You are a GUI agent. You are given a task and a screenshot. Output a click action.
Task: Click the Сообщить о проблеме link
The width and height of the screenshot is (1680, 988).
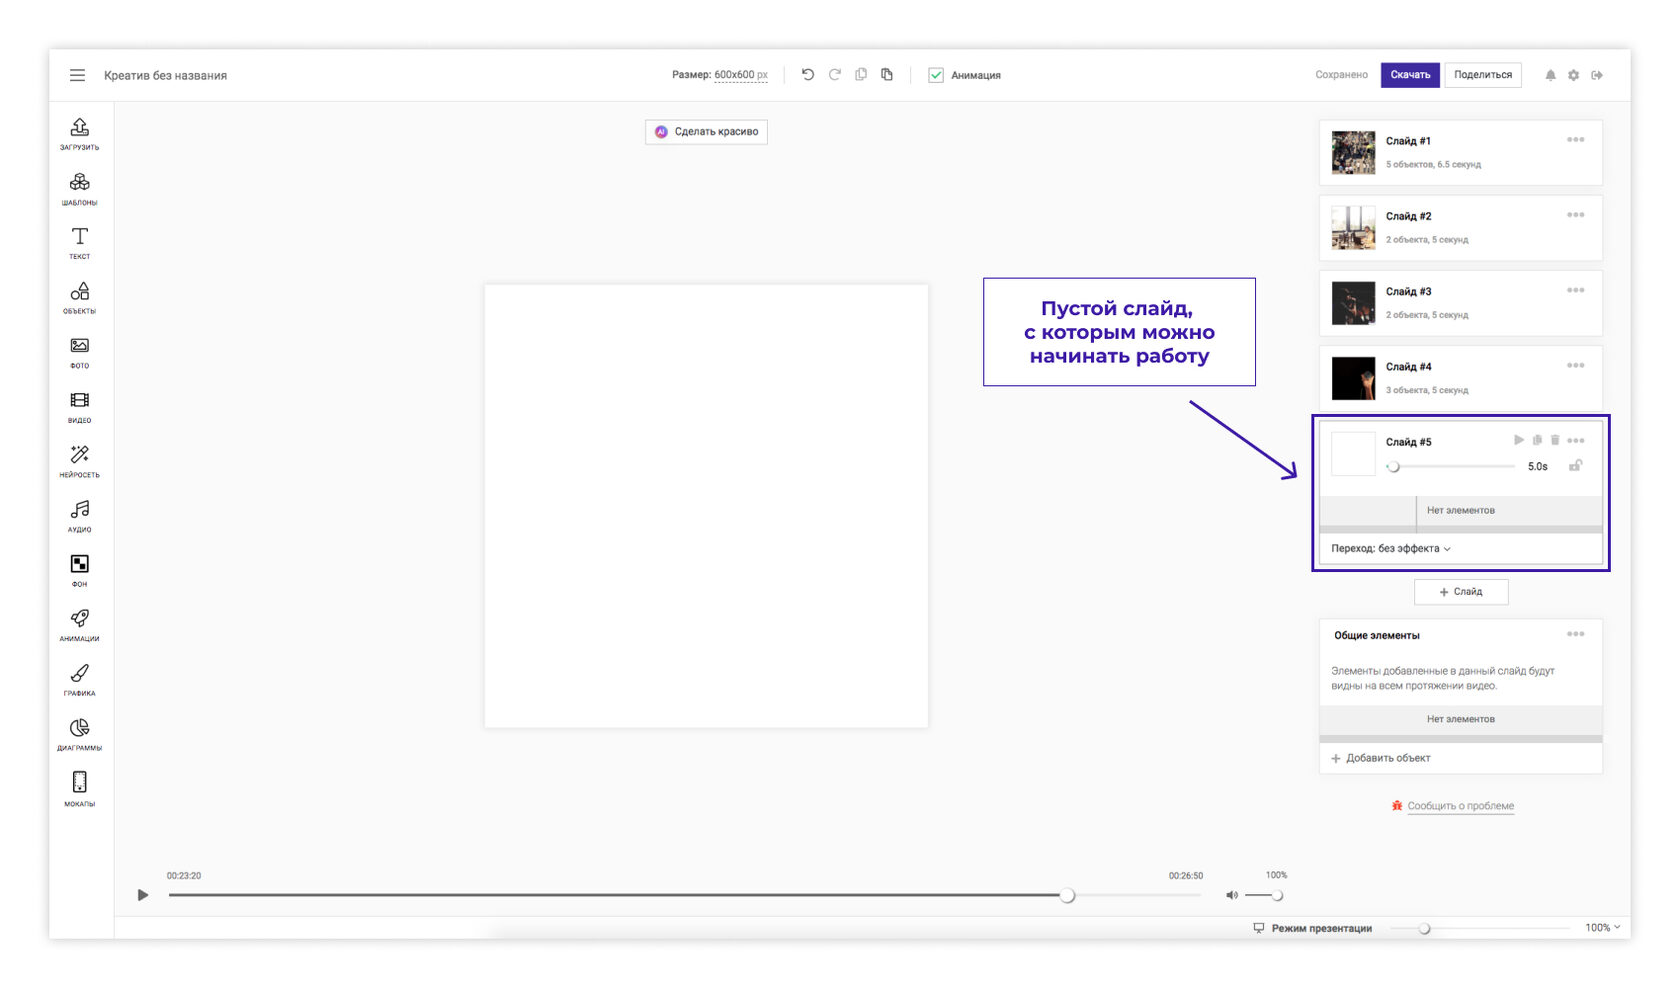(x=1460, y=806)
